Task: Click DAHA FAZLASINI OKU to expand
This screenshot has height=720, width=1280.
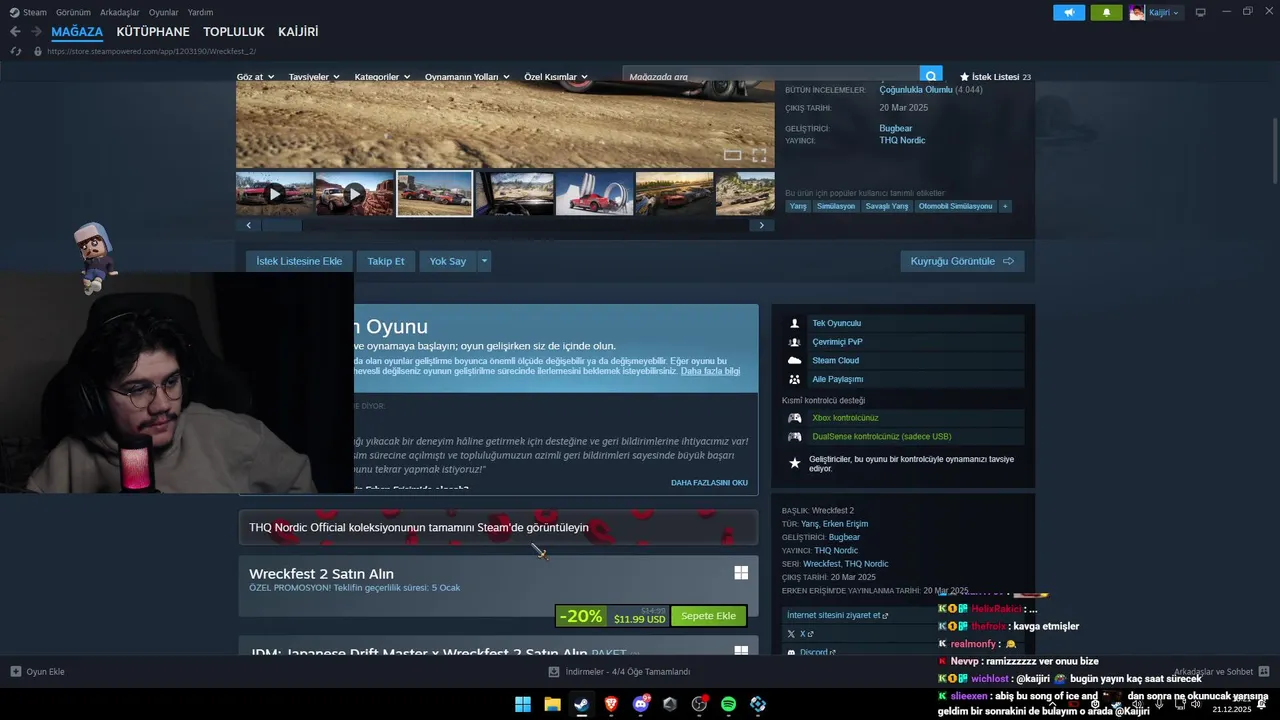Action: (709, 482)
